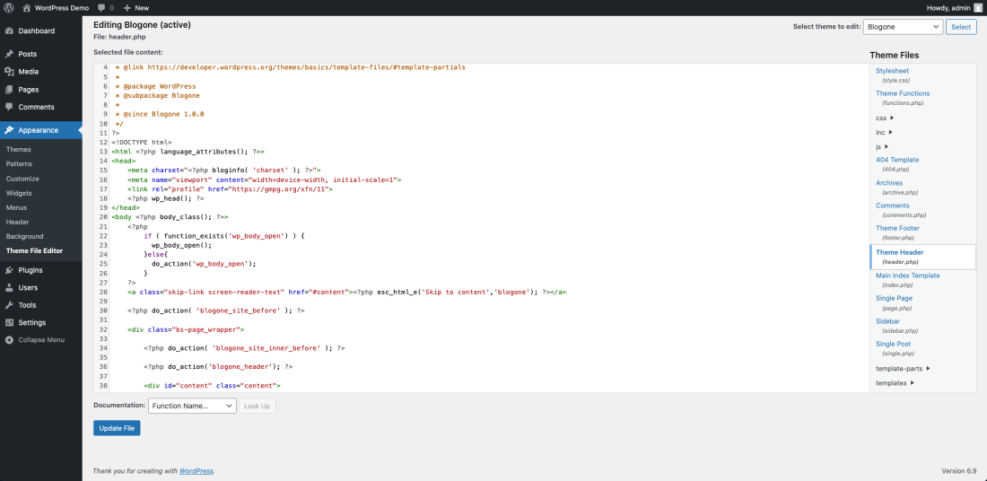This screenshot has height=481, width=987.
Task: Open the Sidebar theme file
Action: tap(886, 321)
